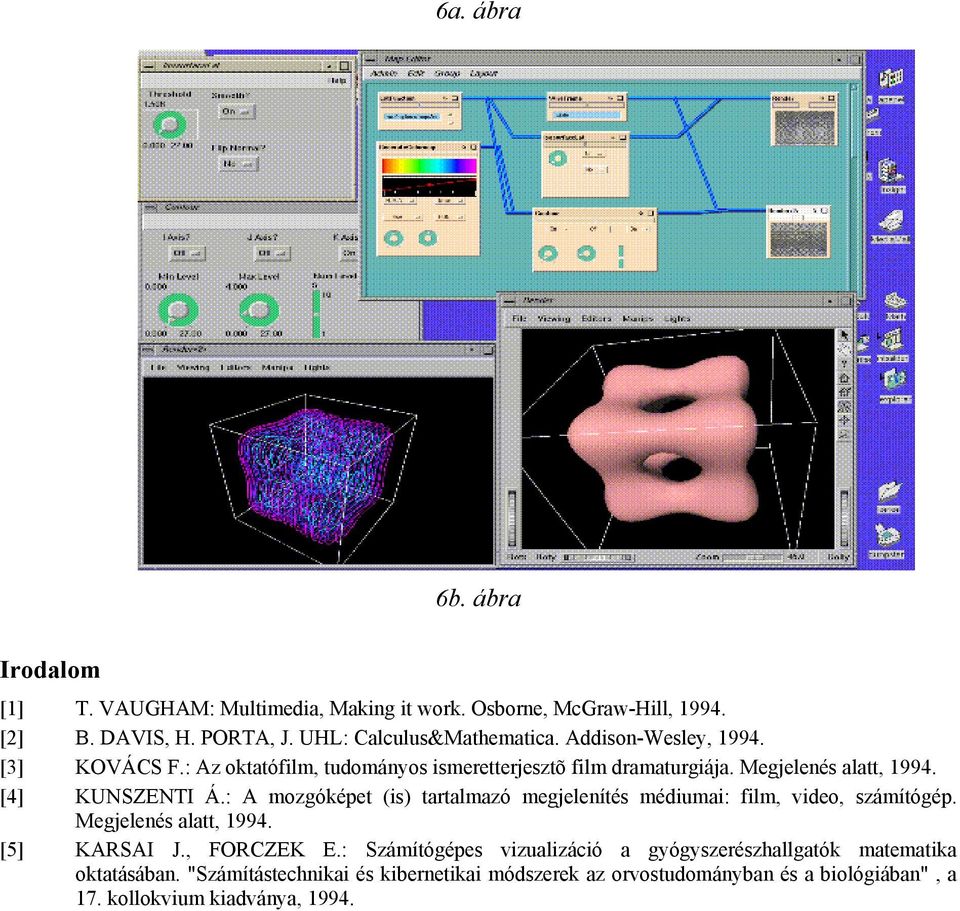
Task: Click the Set Home icon below the house icon
Action: 844,392
